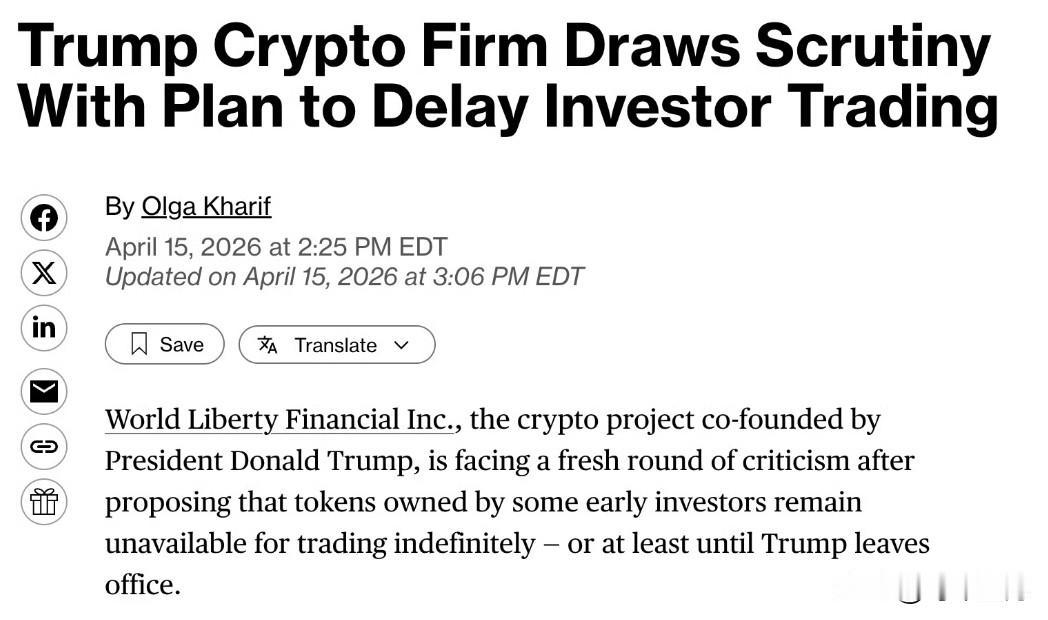Open the Translate language selection menu

coord(337,344)
